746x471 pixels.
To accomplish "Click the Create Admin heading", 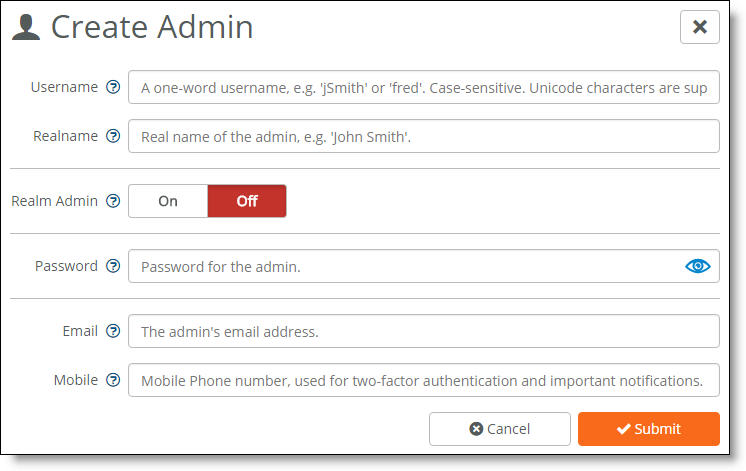I will pos(152,27).
